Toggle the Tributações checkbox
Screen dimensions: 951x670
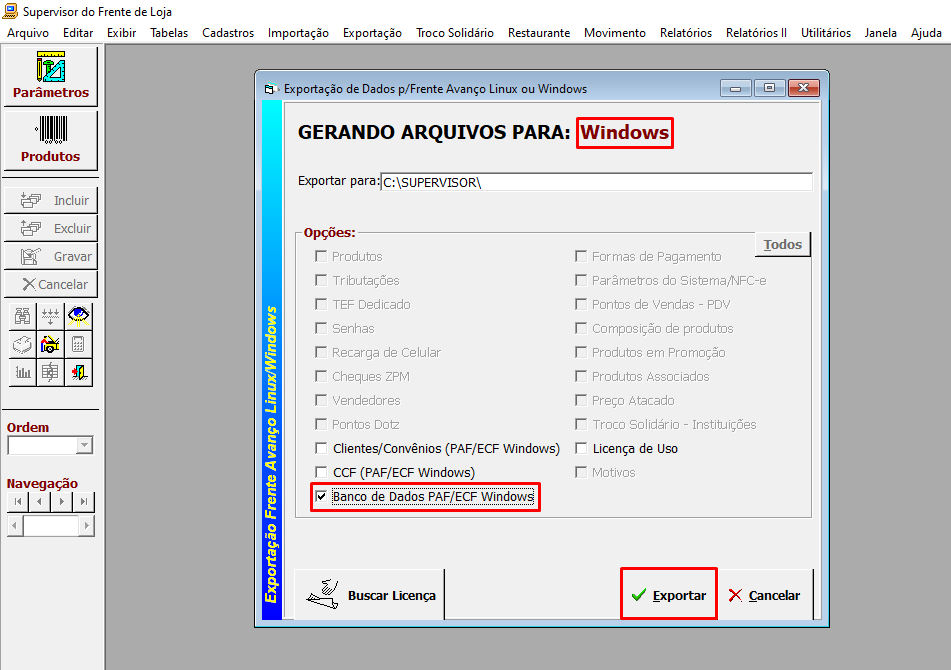click(x=321, y=280)
